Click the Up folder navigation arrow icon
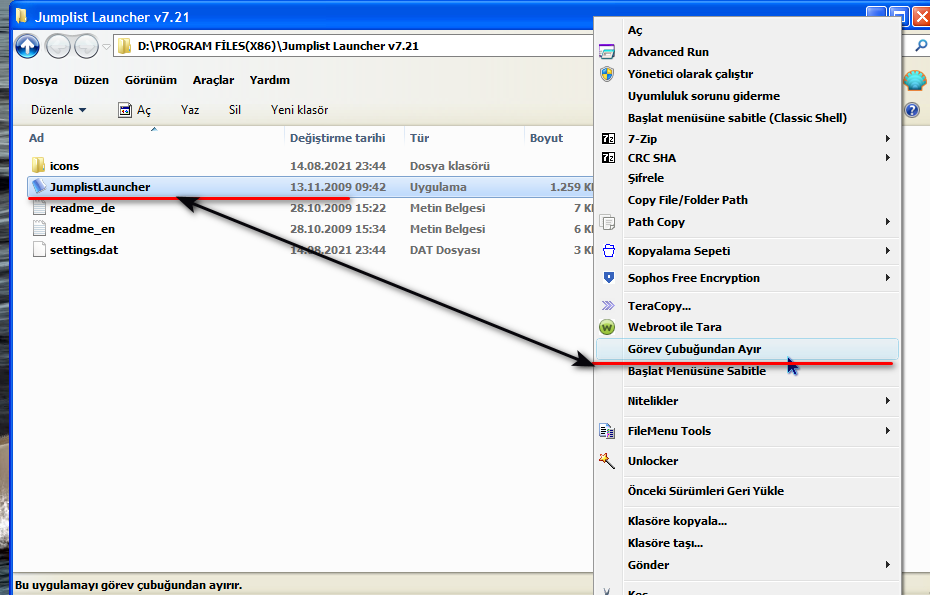Screen dimensions: 930x595 [27, 46]
